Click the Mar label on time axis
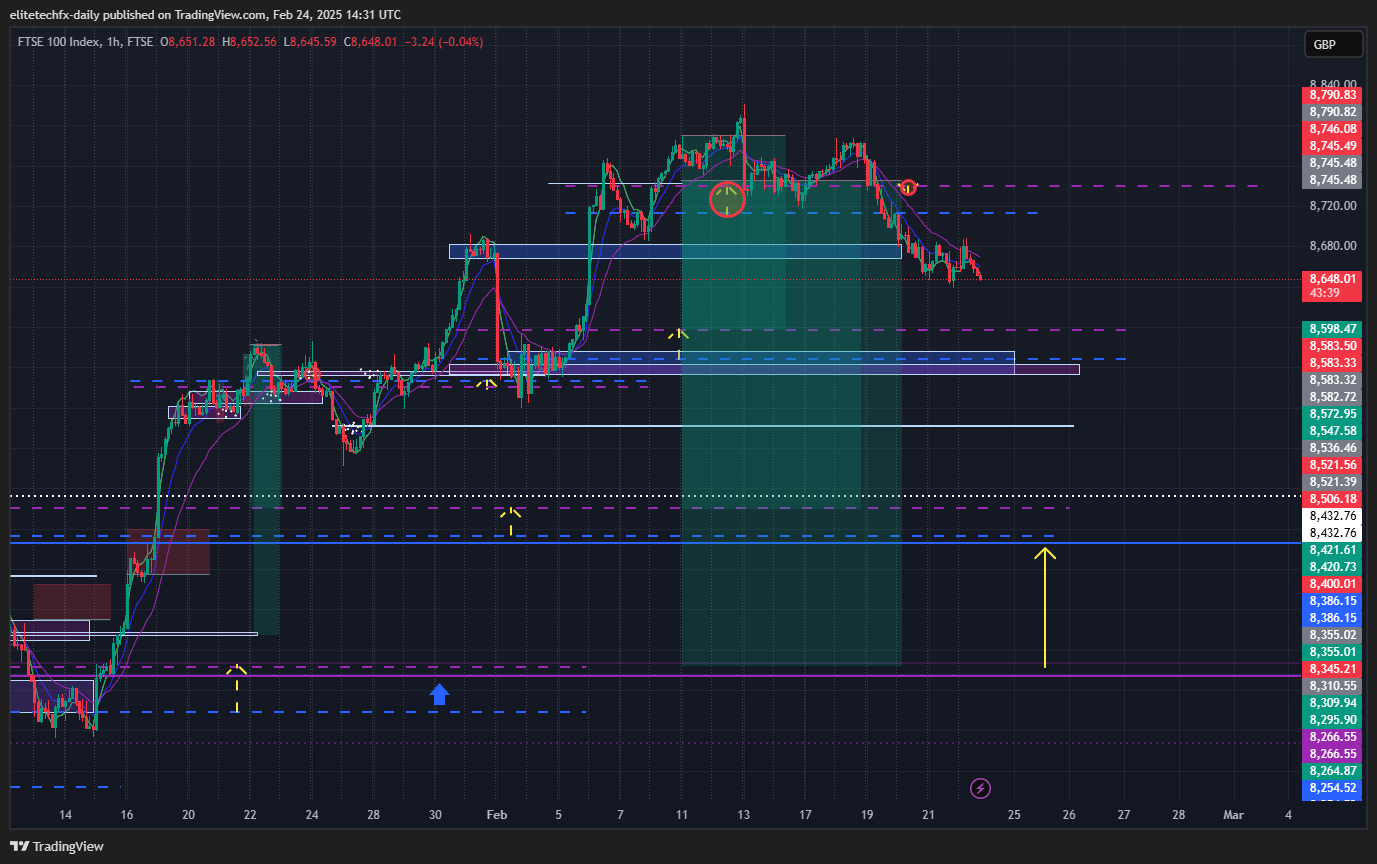This screenshot has height=864, width=1377. click(x=1234, y=815)
